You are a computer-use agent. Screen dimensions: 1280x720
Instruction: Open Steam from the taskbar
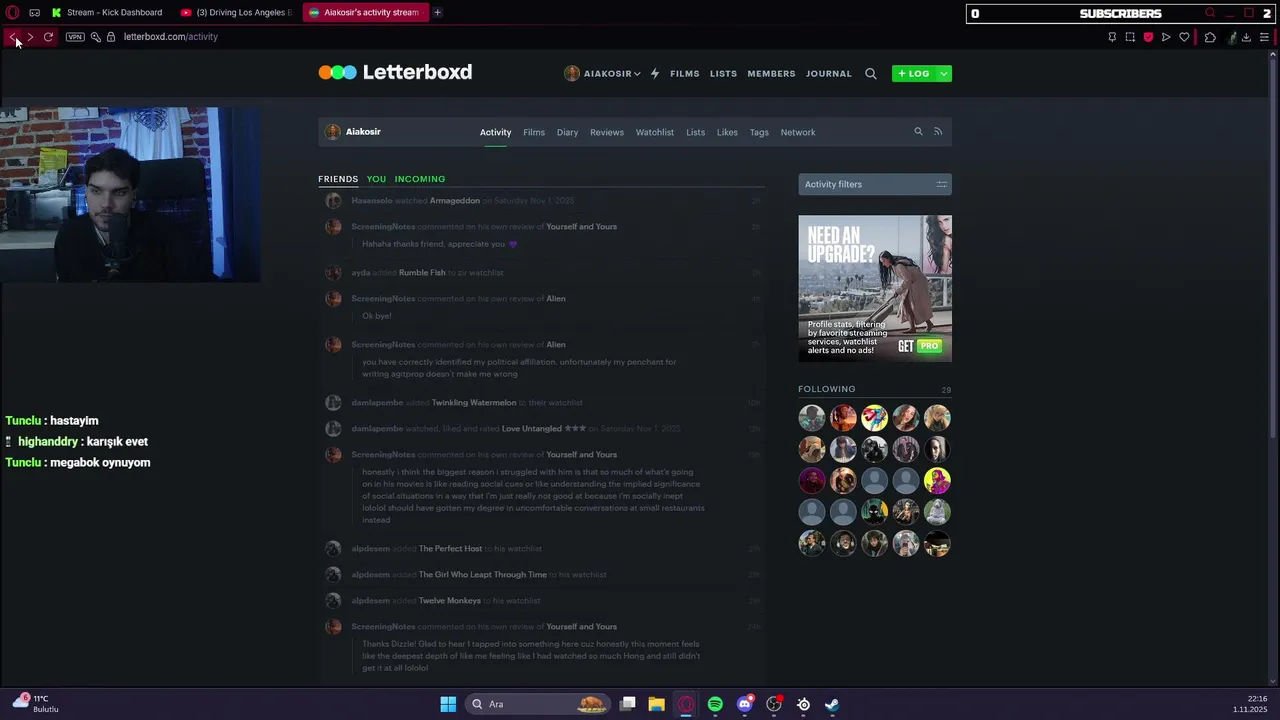point(832,704)
